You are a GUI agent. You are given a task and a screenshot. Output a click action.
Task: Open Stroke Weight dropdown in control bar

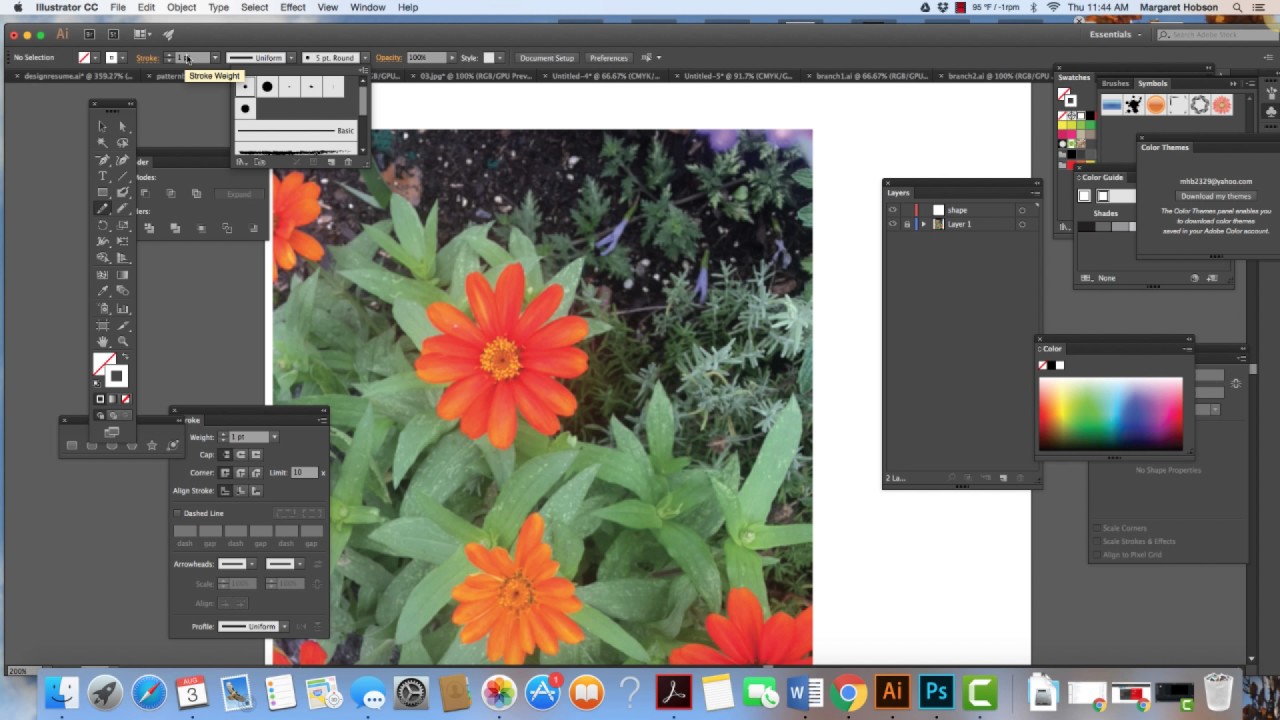click(x=215, y=58)
